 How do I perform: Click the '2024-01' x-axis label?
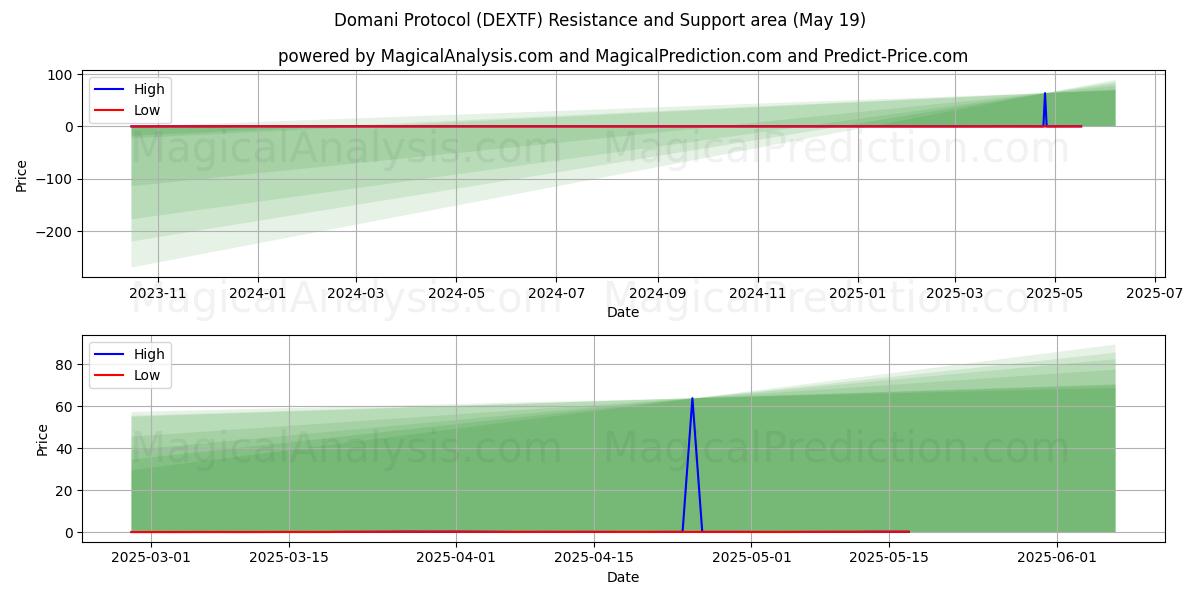point(258,293)
